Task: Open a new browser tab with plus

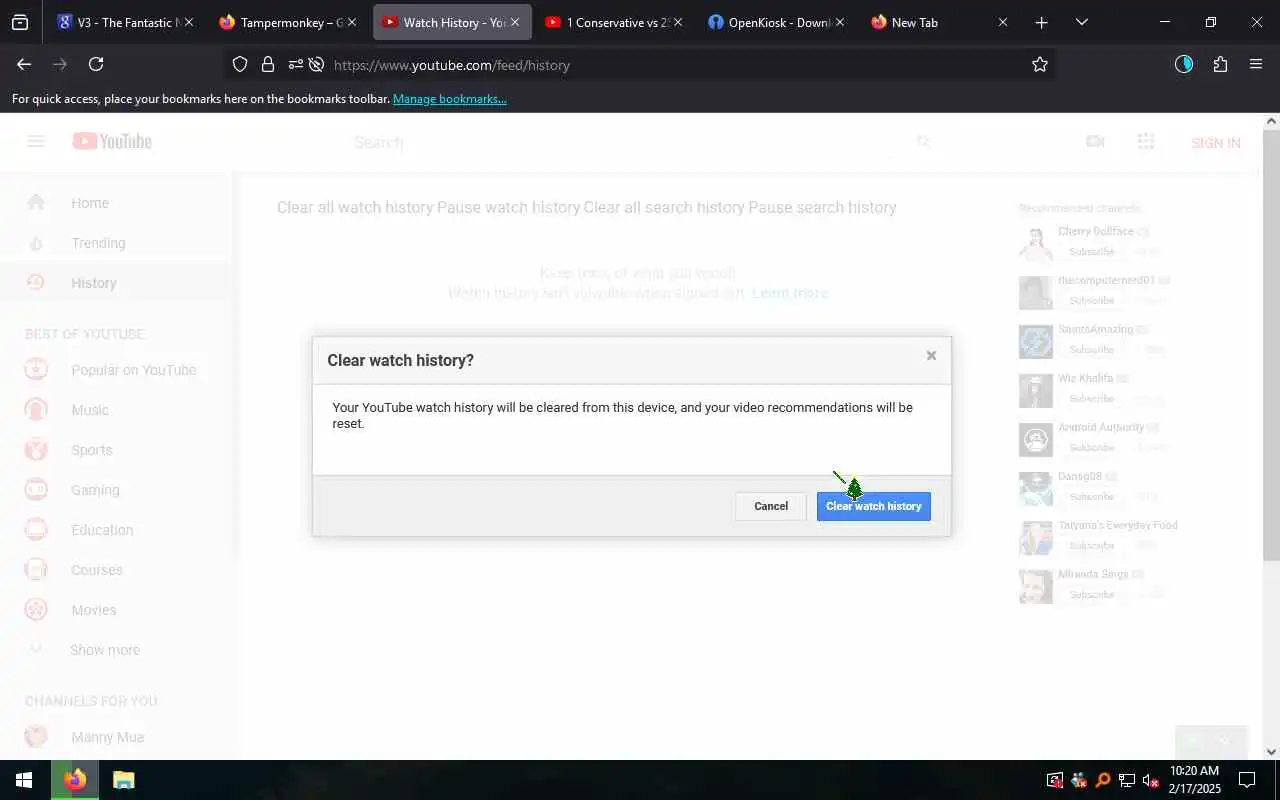Action: (1041, 22)
